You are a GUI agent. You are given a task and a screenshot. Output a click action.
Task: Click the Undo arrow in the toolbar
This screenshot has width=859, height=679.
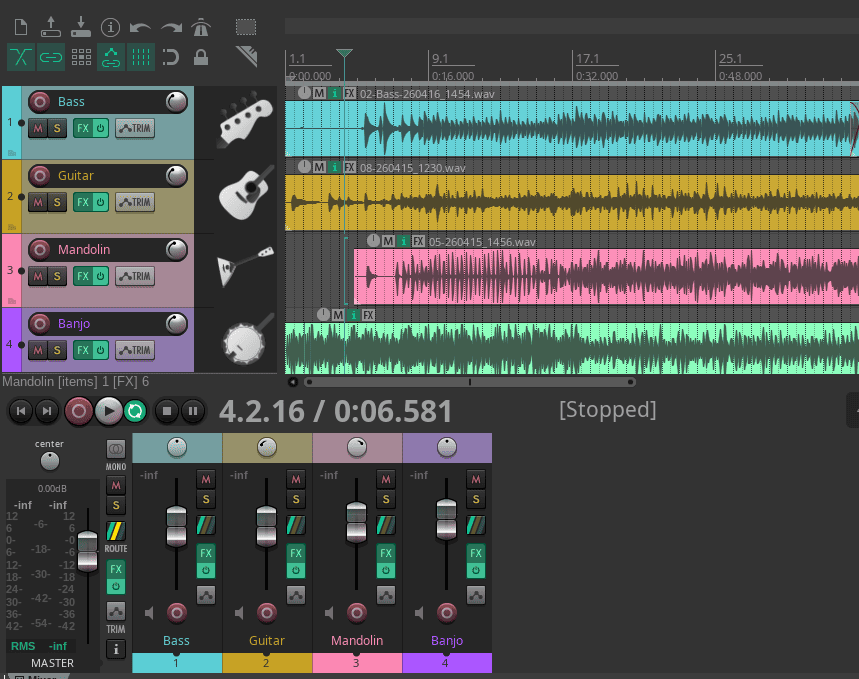(141, 27)
